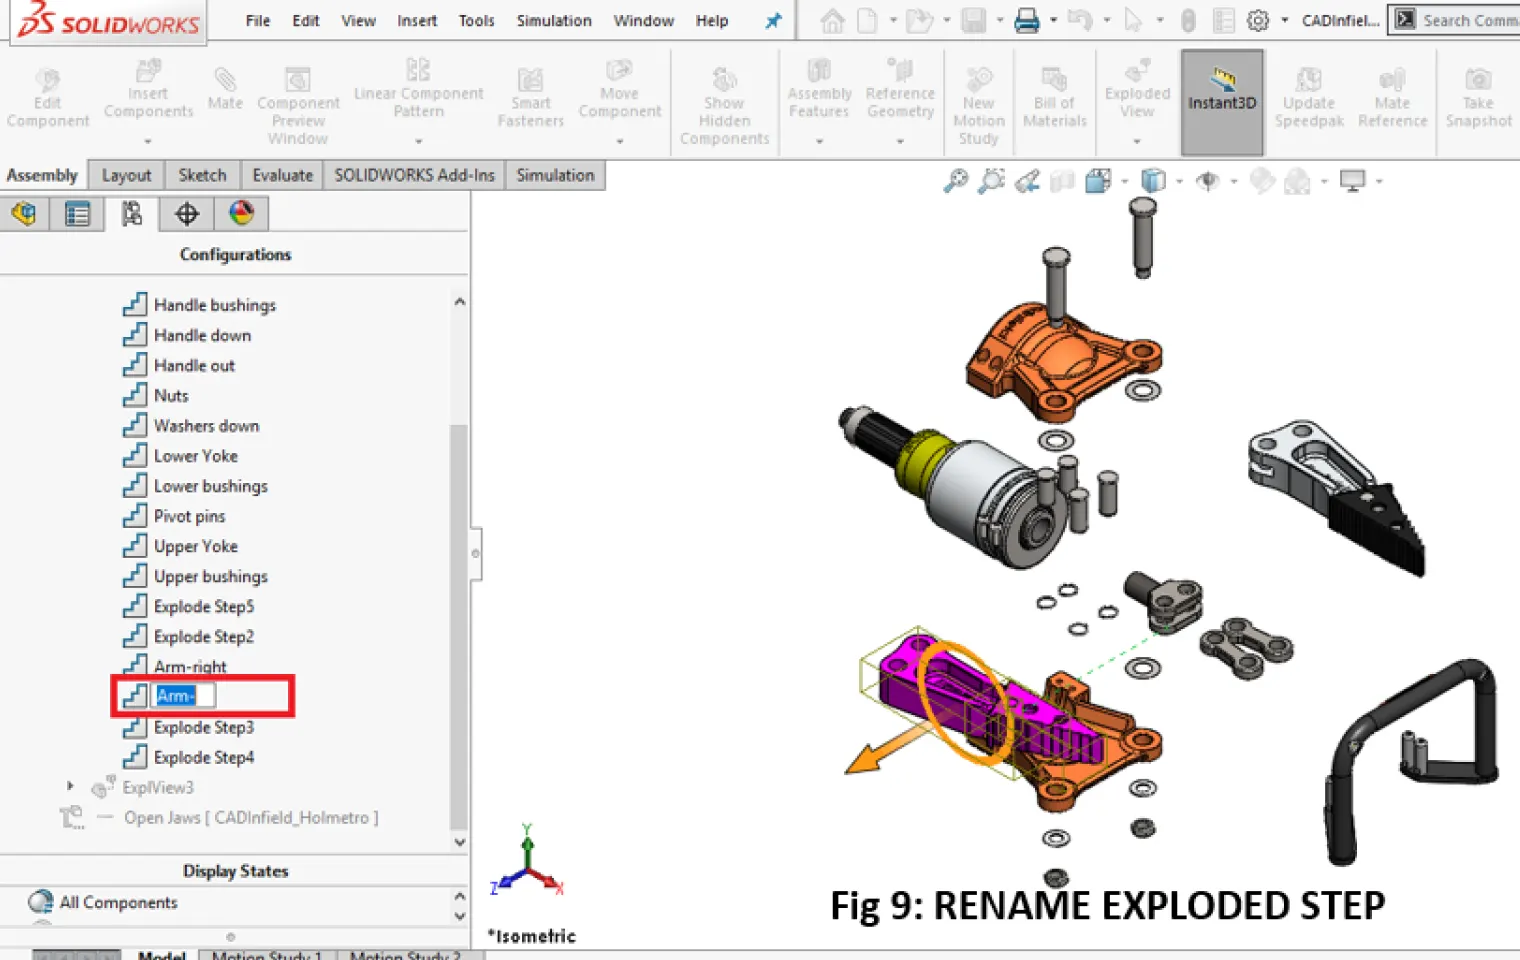The height and width of the screenshot is (960, 1520).
Task: Open the Options gear dropdown arrow
Action: [1285, 20]
